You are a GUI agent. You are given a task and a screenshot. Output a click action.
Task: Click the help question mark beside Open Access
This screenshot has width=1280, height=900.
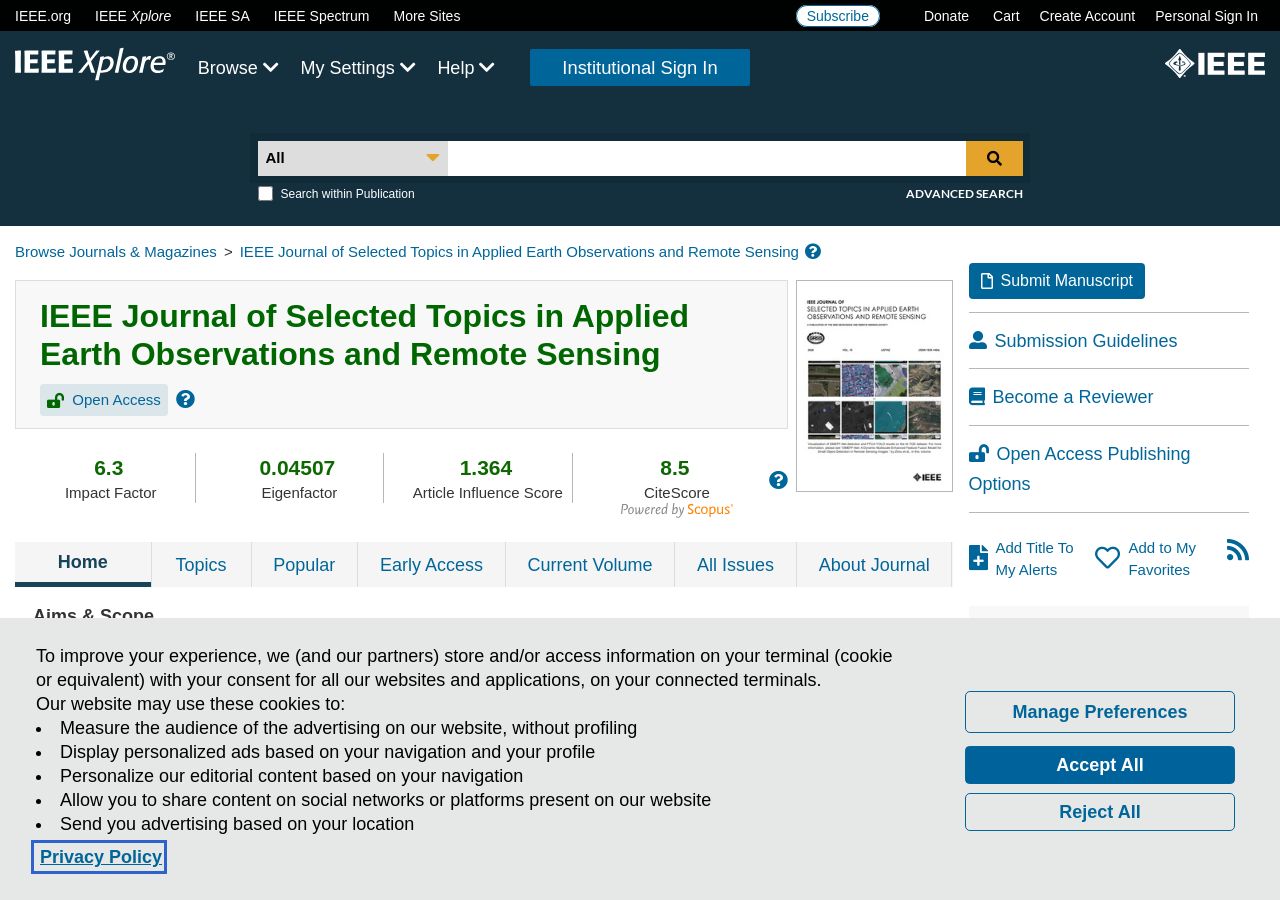coord(185,399)
